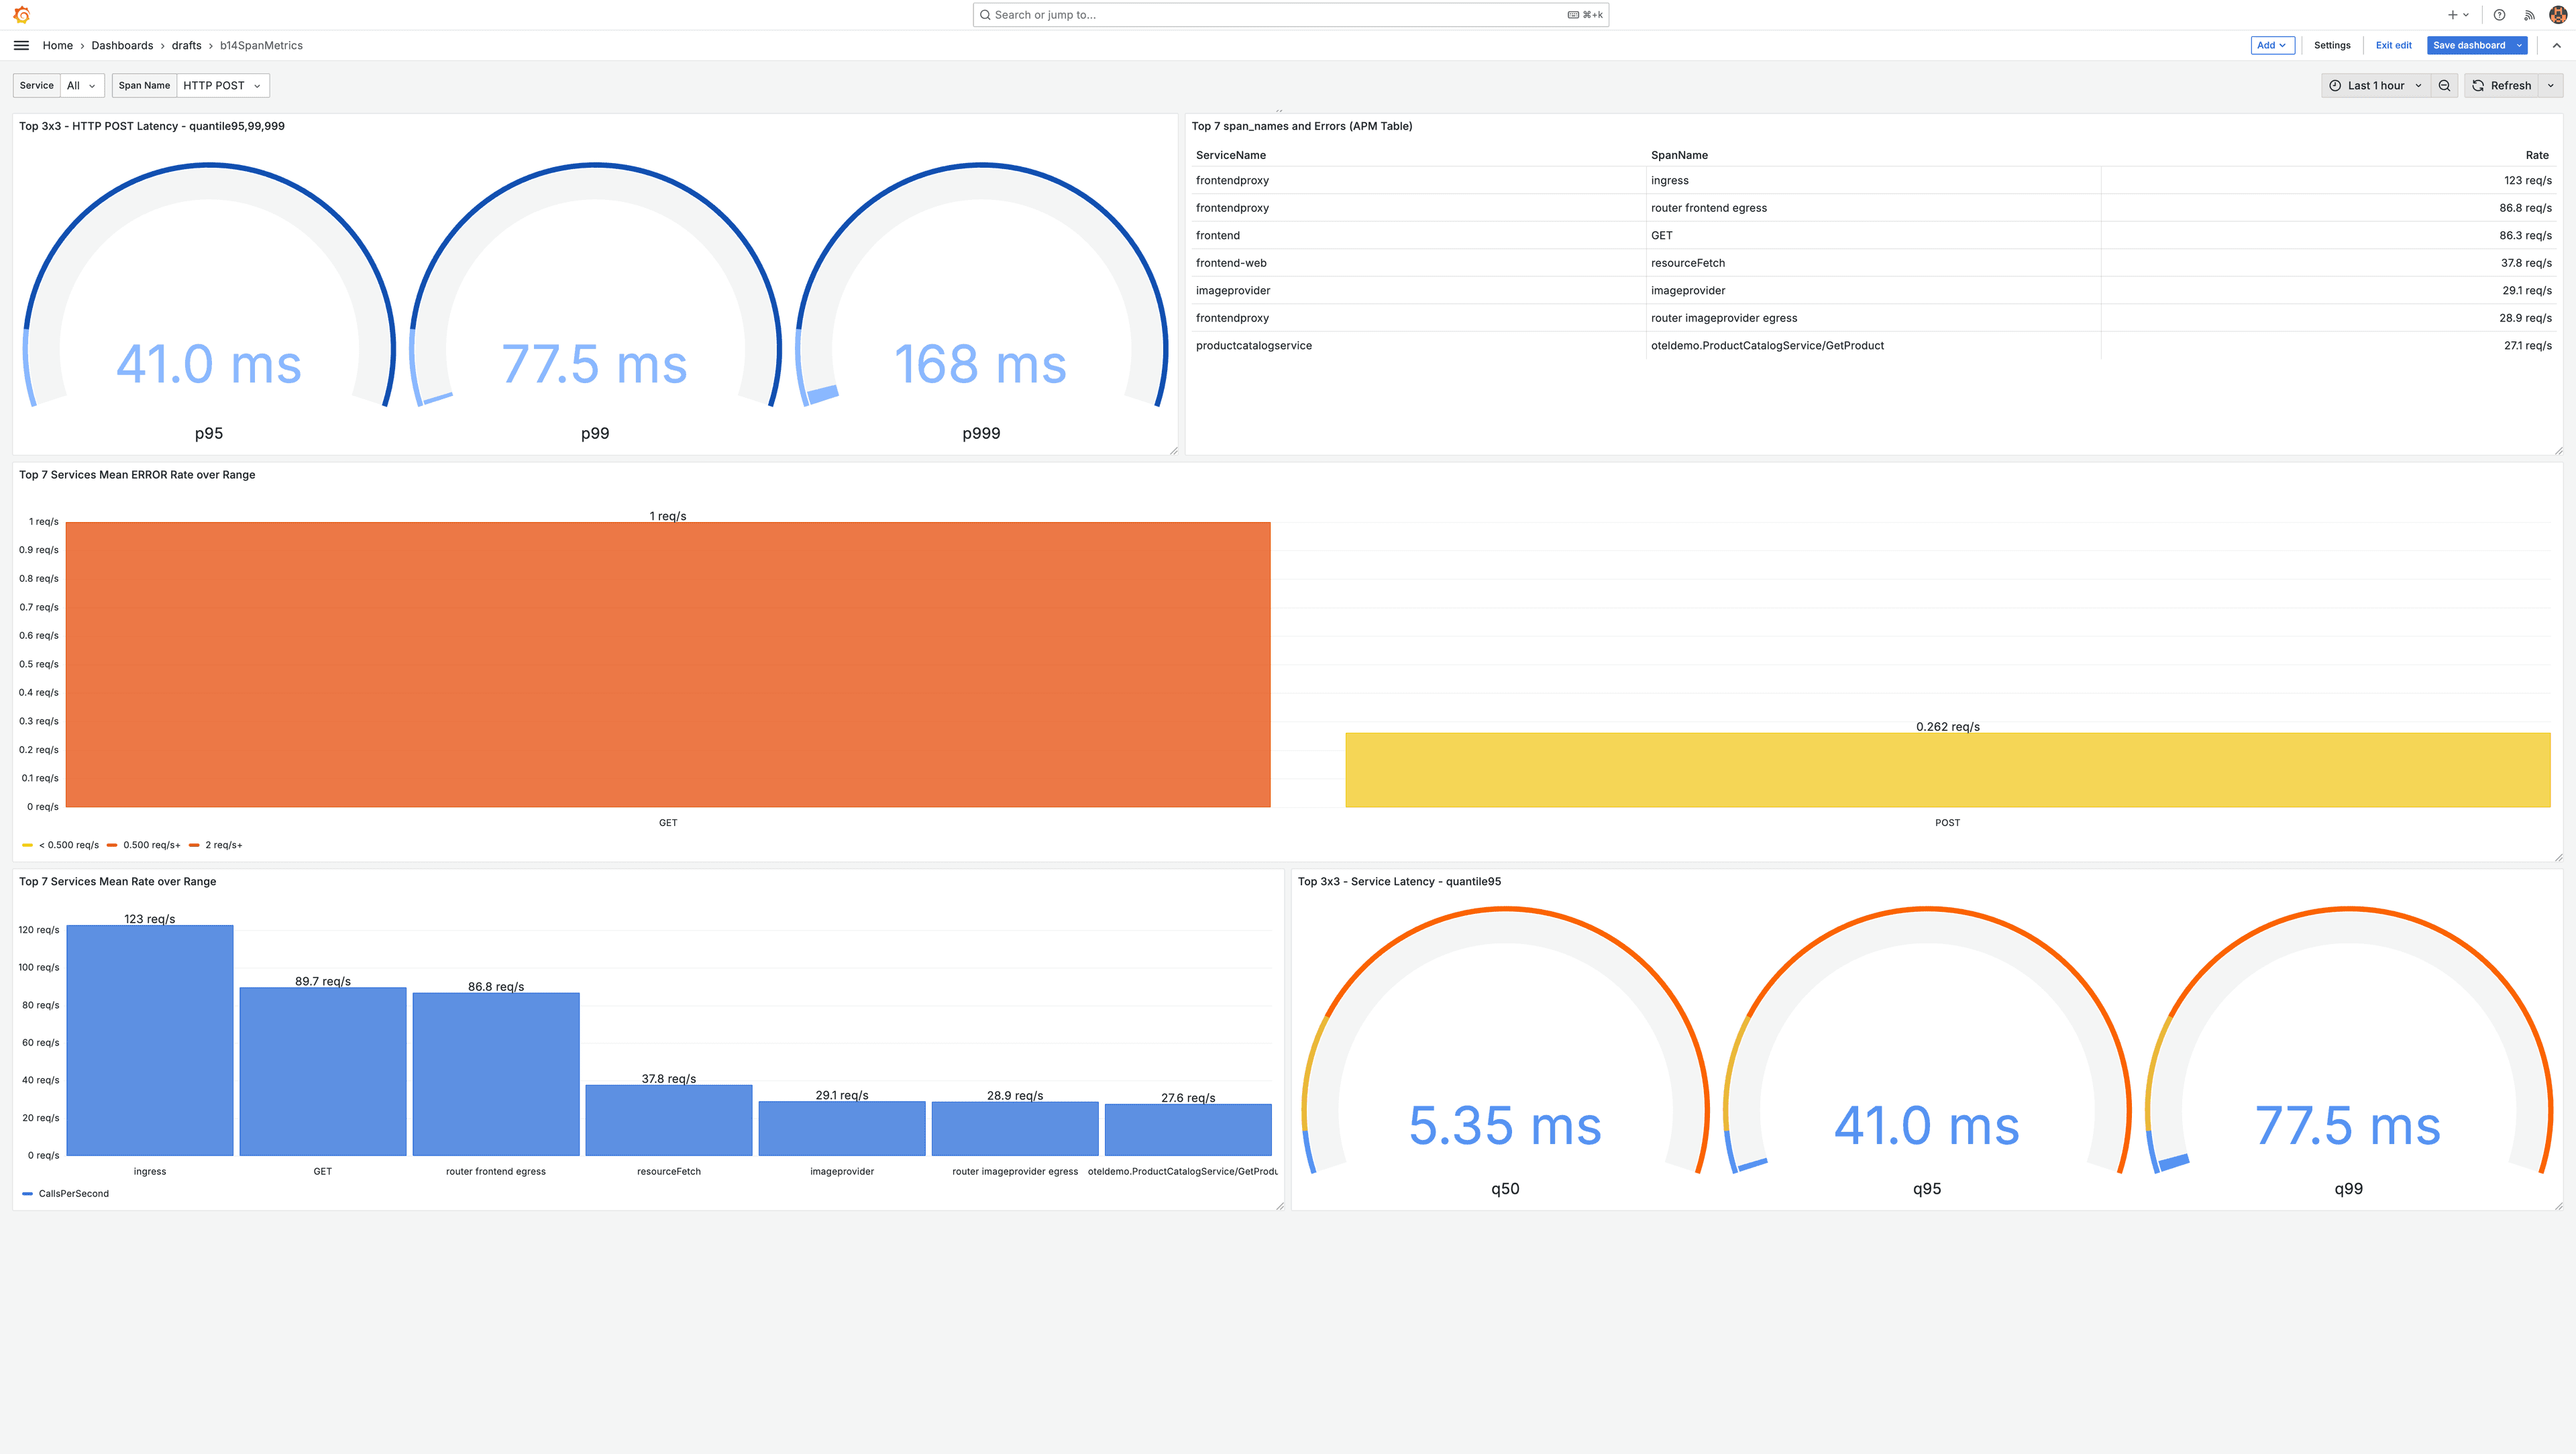This screenshot has height=1454, width=2576.
Task: Go to Dashboards breadcrumb
Action: click(x=122, y=45)
